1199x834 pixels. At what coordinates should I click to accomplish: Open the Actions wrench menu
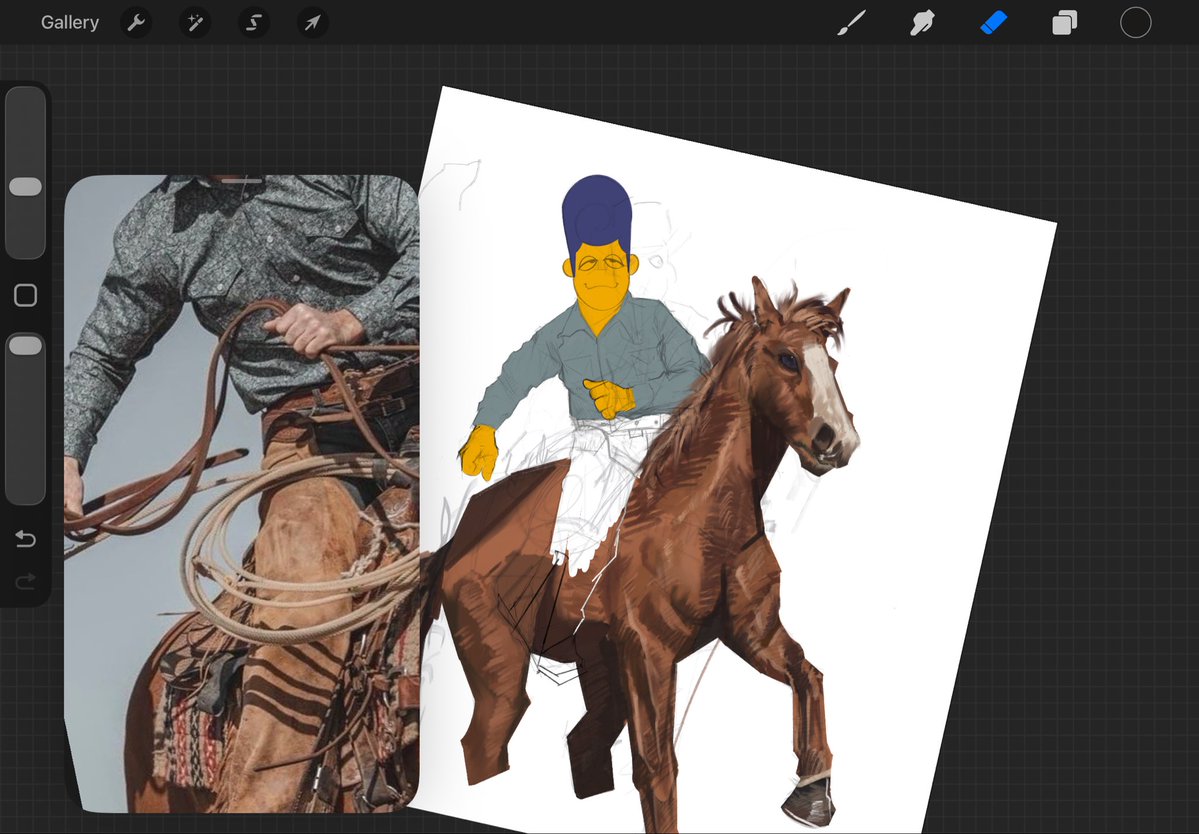coord(136,23)
